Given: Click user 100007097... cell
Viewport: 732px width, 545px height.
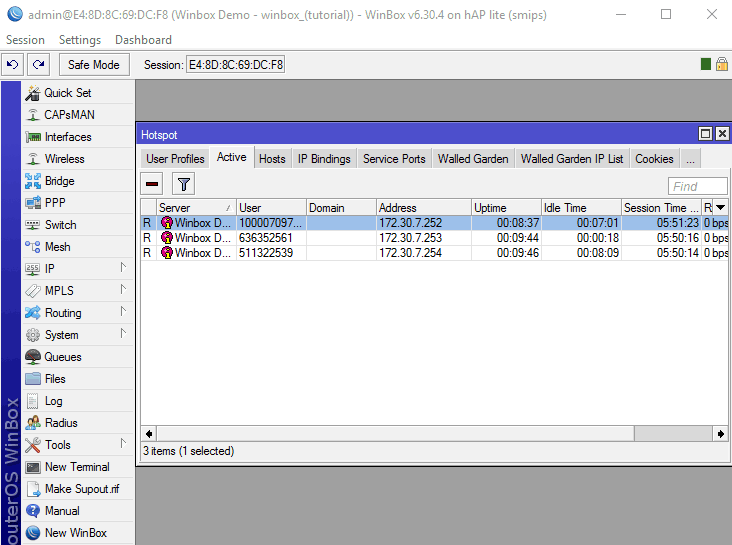Looking at the screenshot, I should 271,223.
